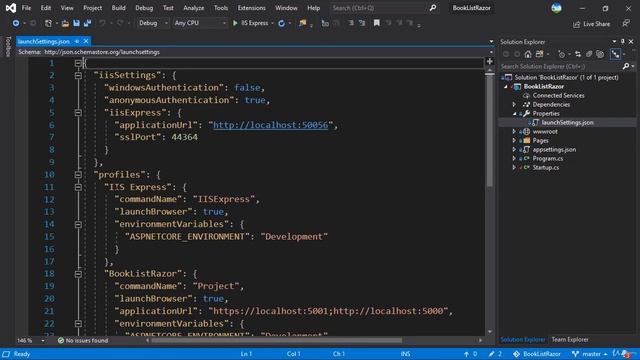Screen dimensions: 640x360
Task: Toggle bookmark using the bookmark icon
Action: (x=376, y=23)
